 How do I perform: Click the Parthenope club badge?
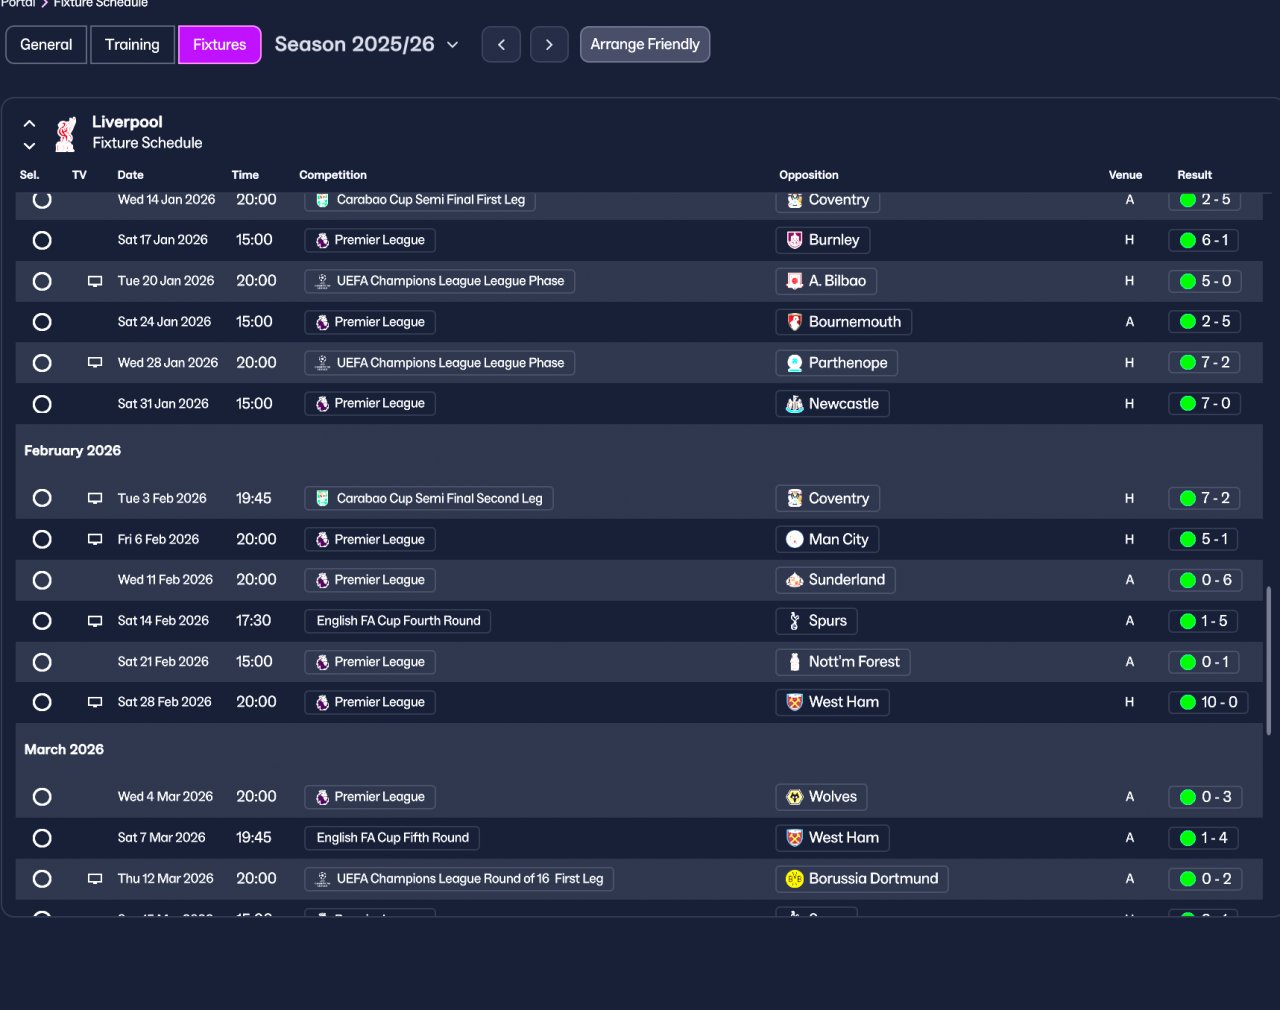795,363
